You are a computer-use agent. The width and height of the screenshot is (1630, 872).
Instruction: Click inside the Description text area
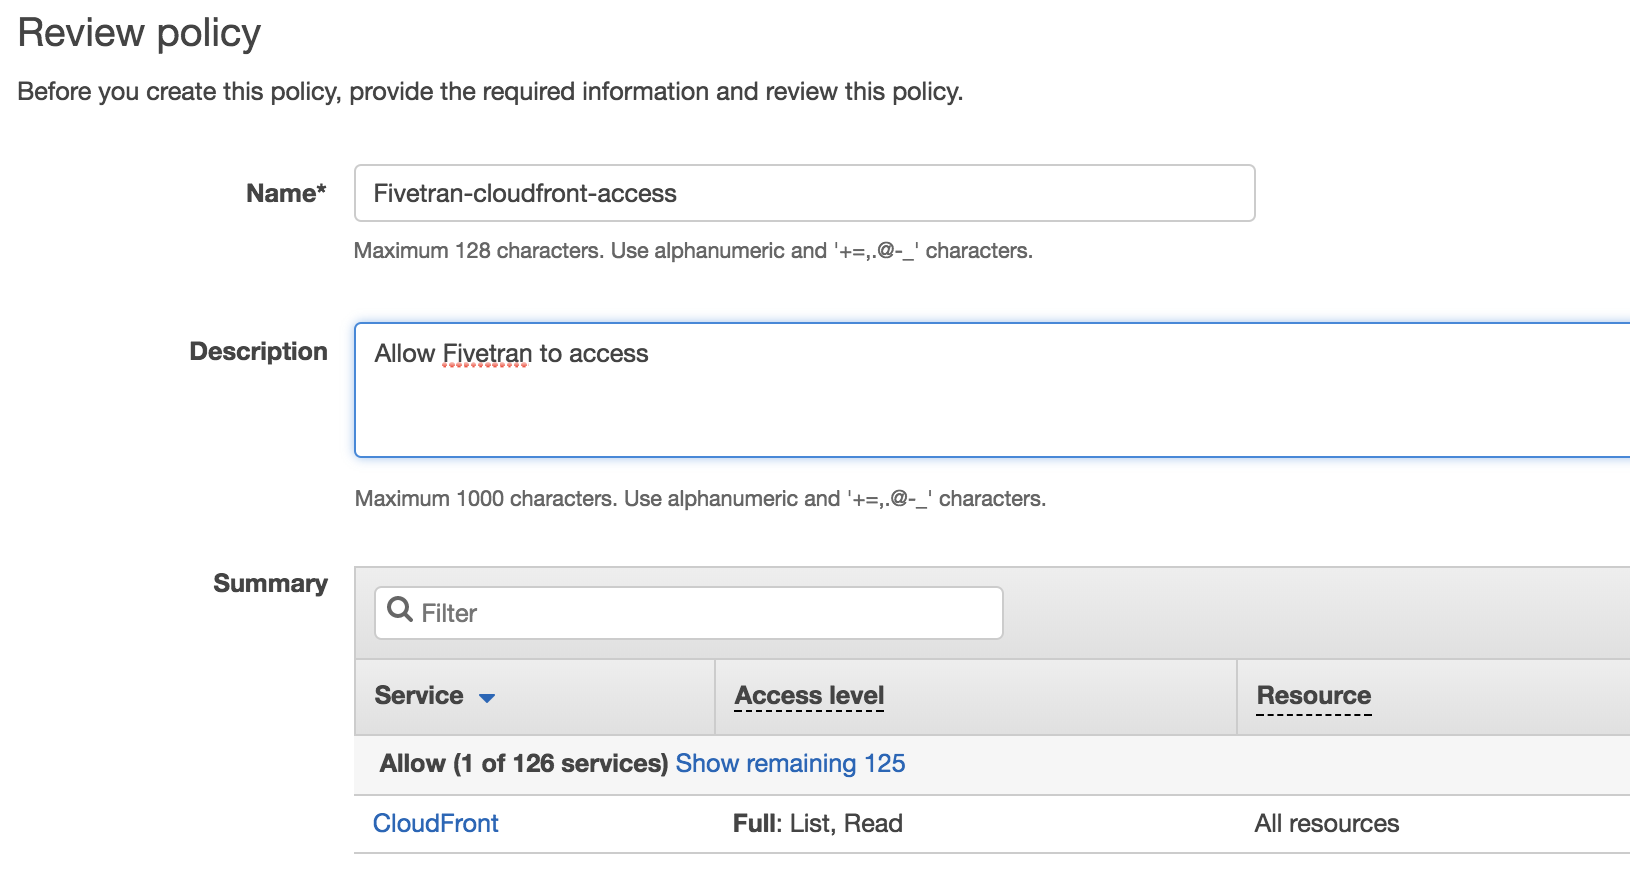[x=992, y=390]
